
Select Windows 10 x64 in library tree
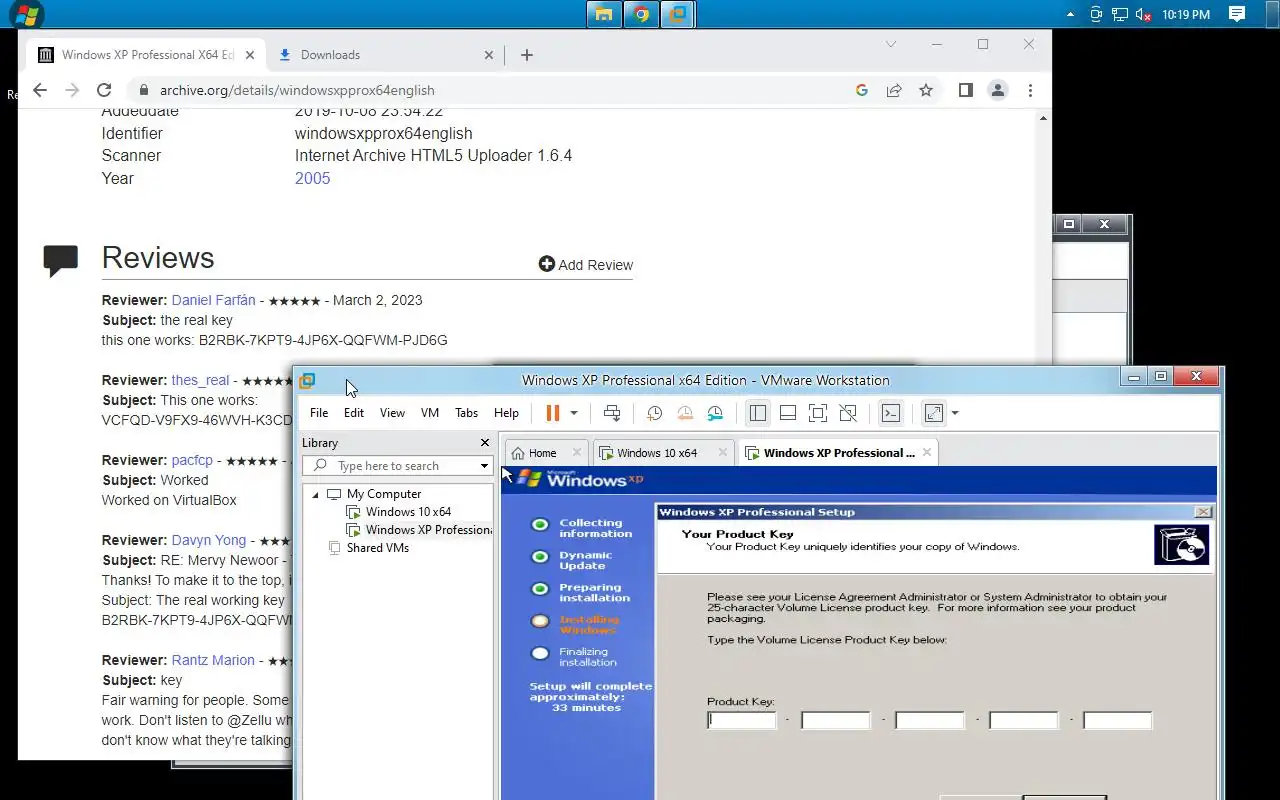click(408, 512)
